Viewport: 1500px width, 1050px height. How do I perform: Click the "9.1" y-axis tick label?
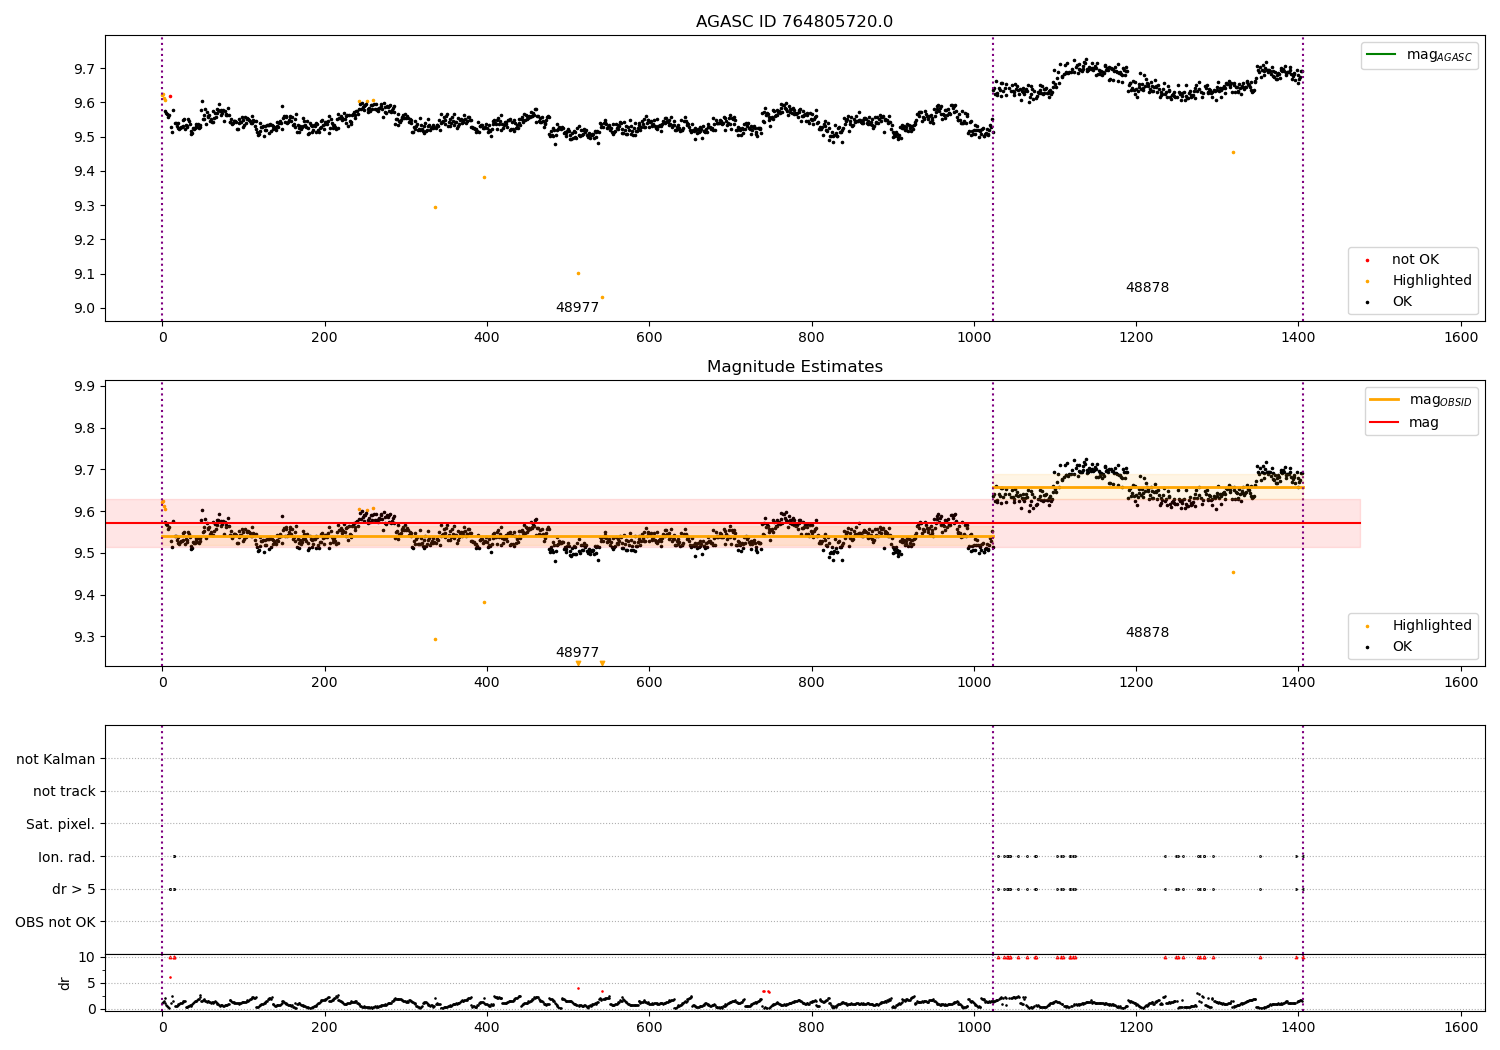tap(84, 274)
